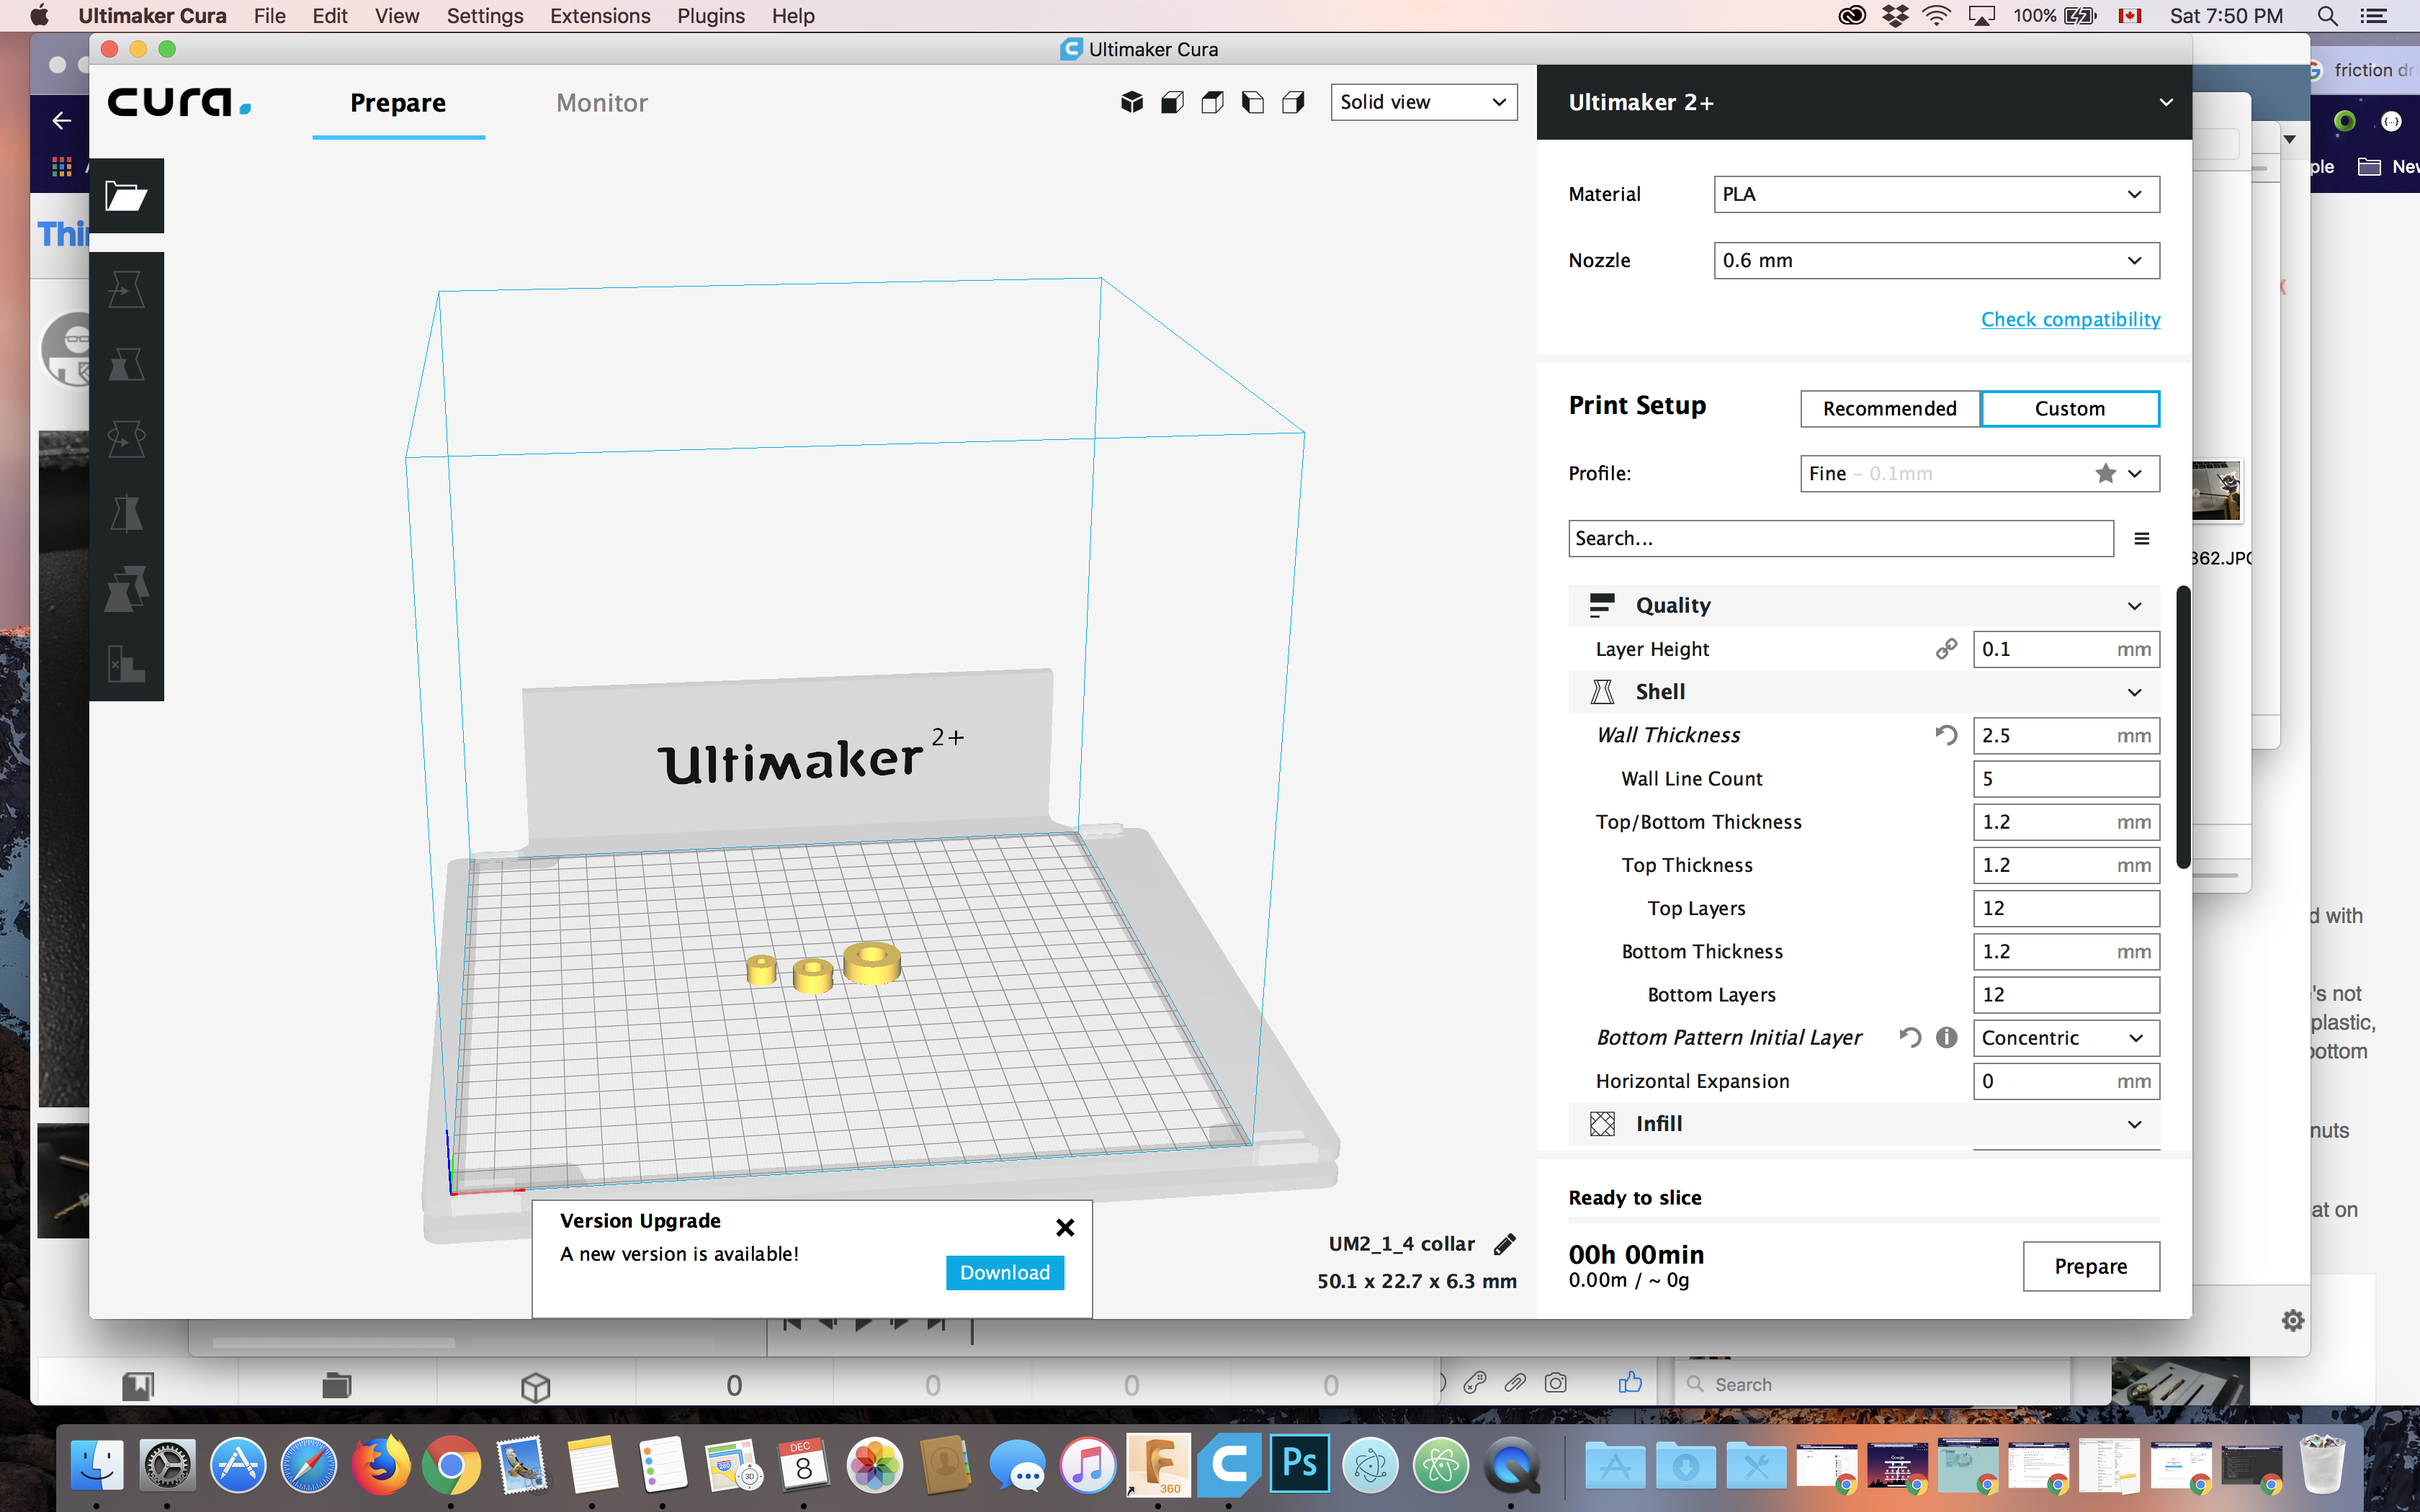Open the Concentric pattern dropdown
The height and width of the screenshot is (1512, 2420).
(x=2066, y=1037)
